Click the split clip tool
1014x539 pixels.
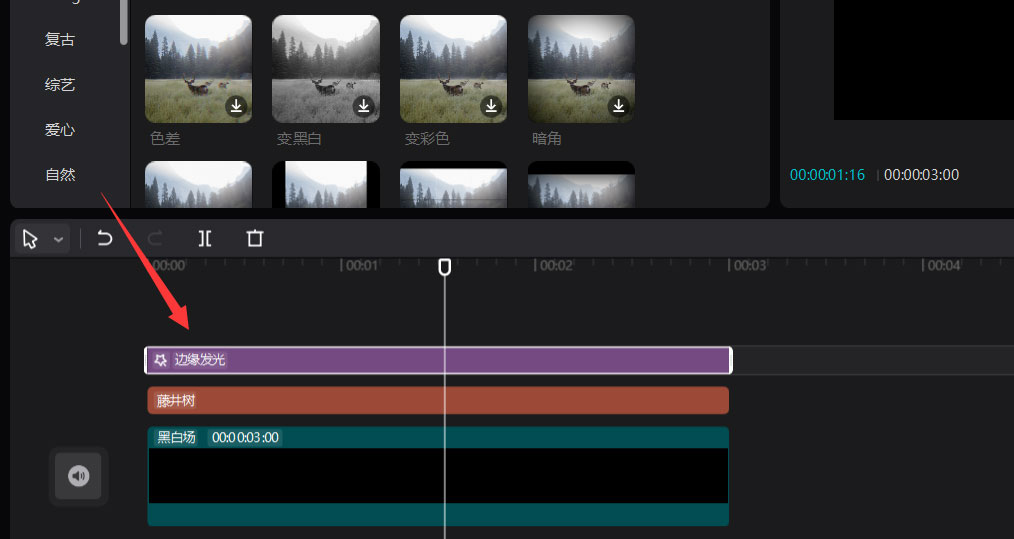205,238
